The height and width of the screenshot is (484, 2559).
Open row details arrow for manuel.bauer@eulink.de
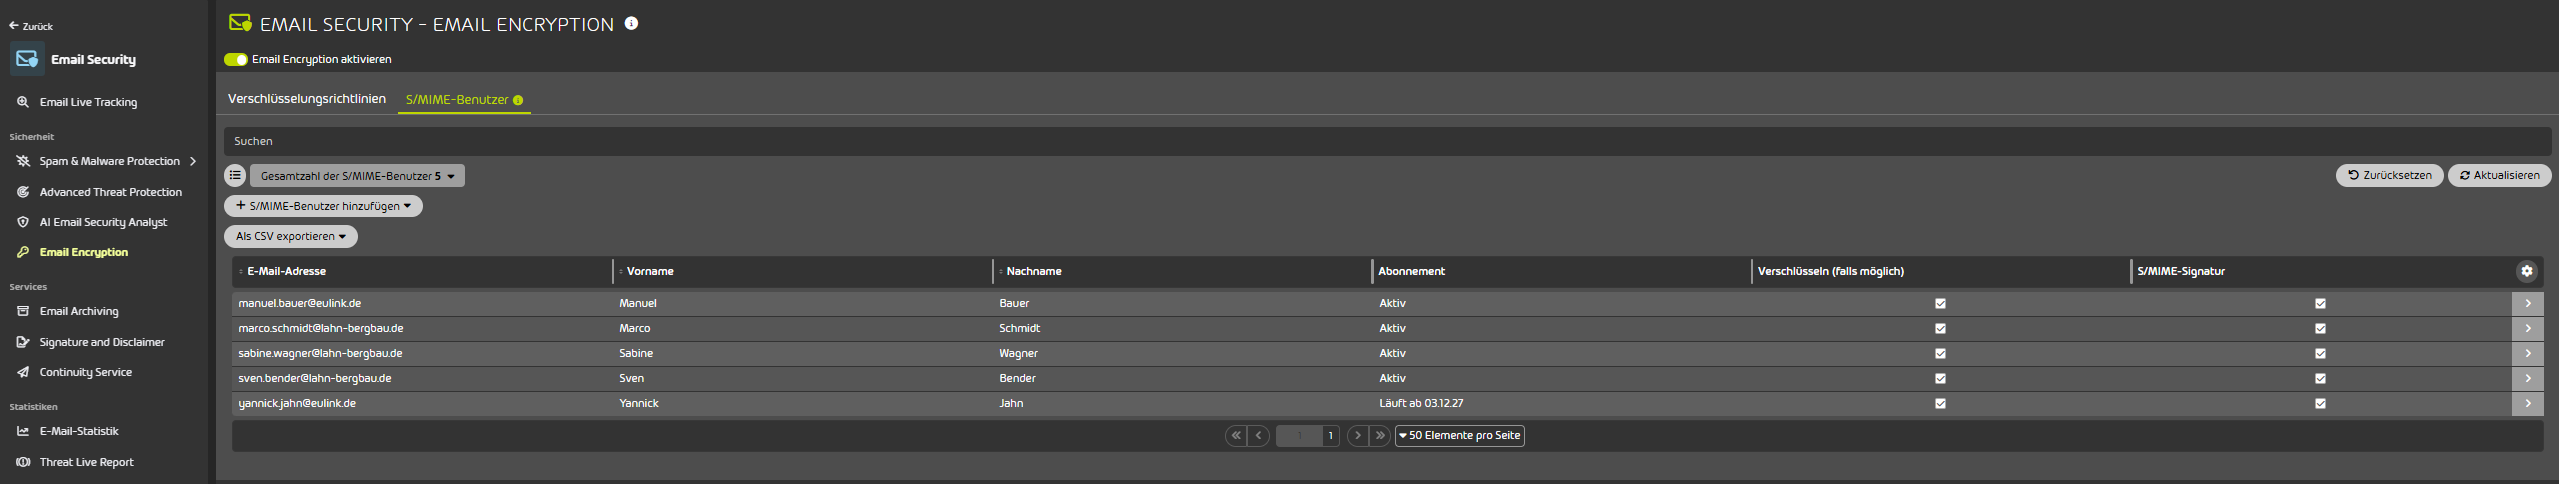pyautogui.click(x=2527, y=303)
